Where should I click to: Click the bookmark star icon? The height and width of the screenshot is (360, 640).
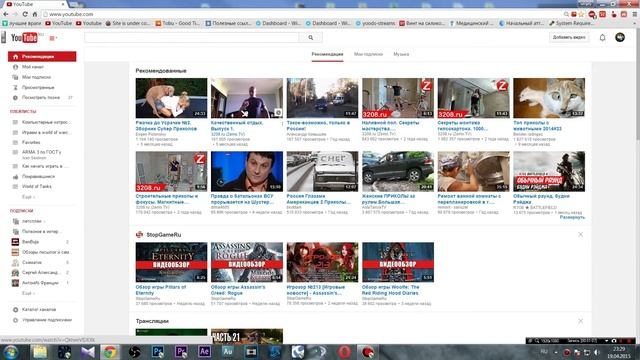click(x=581, y=14)
